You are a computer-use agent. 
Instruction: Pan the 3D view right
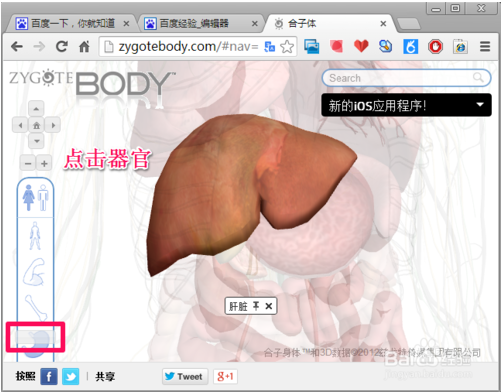[x=53, y=125]
